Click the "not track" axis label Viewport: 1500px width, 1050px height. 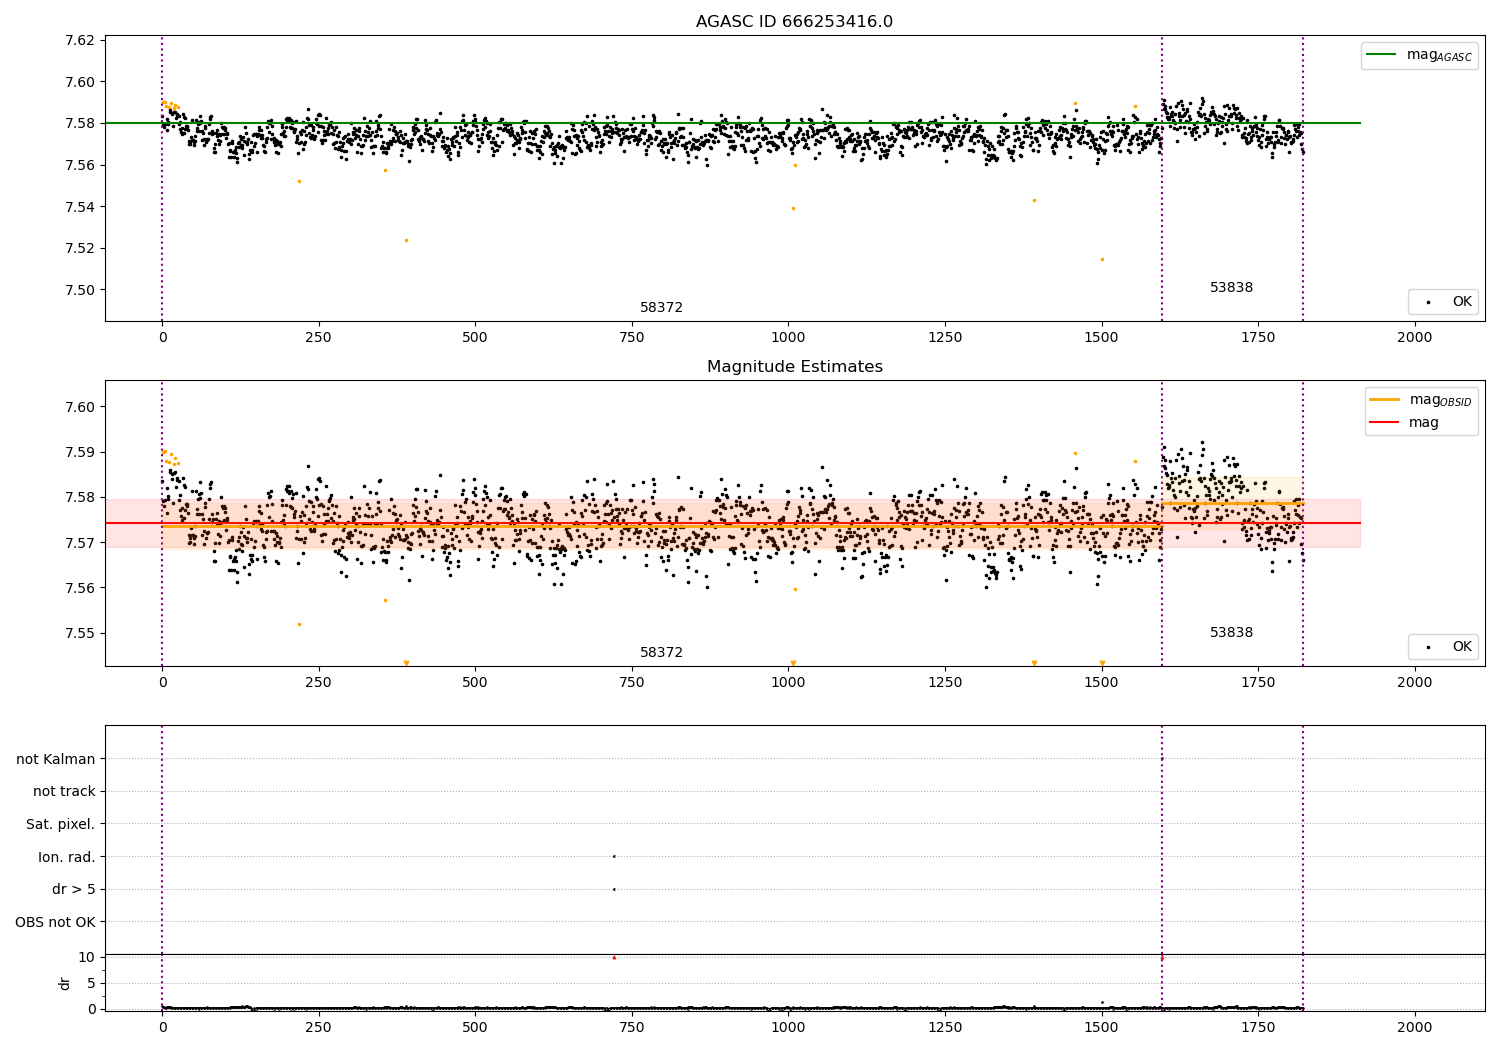64,791
